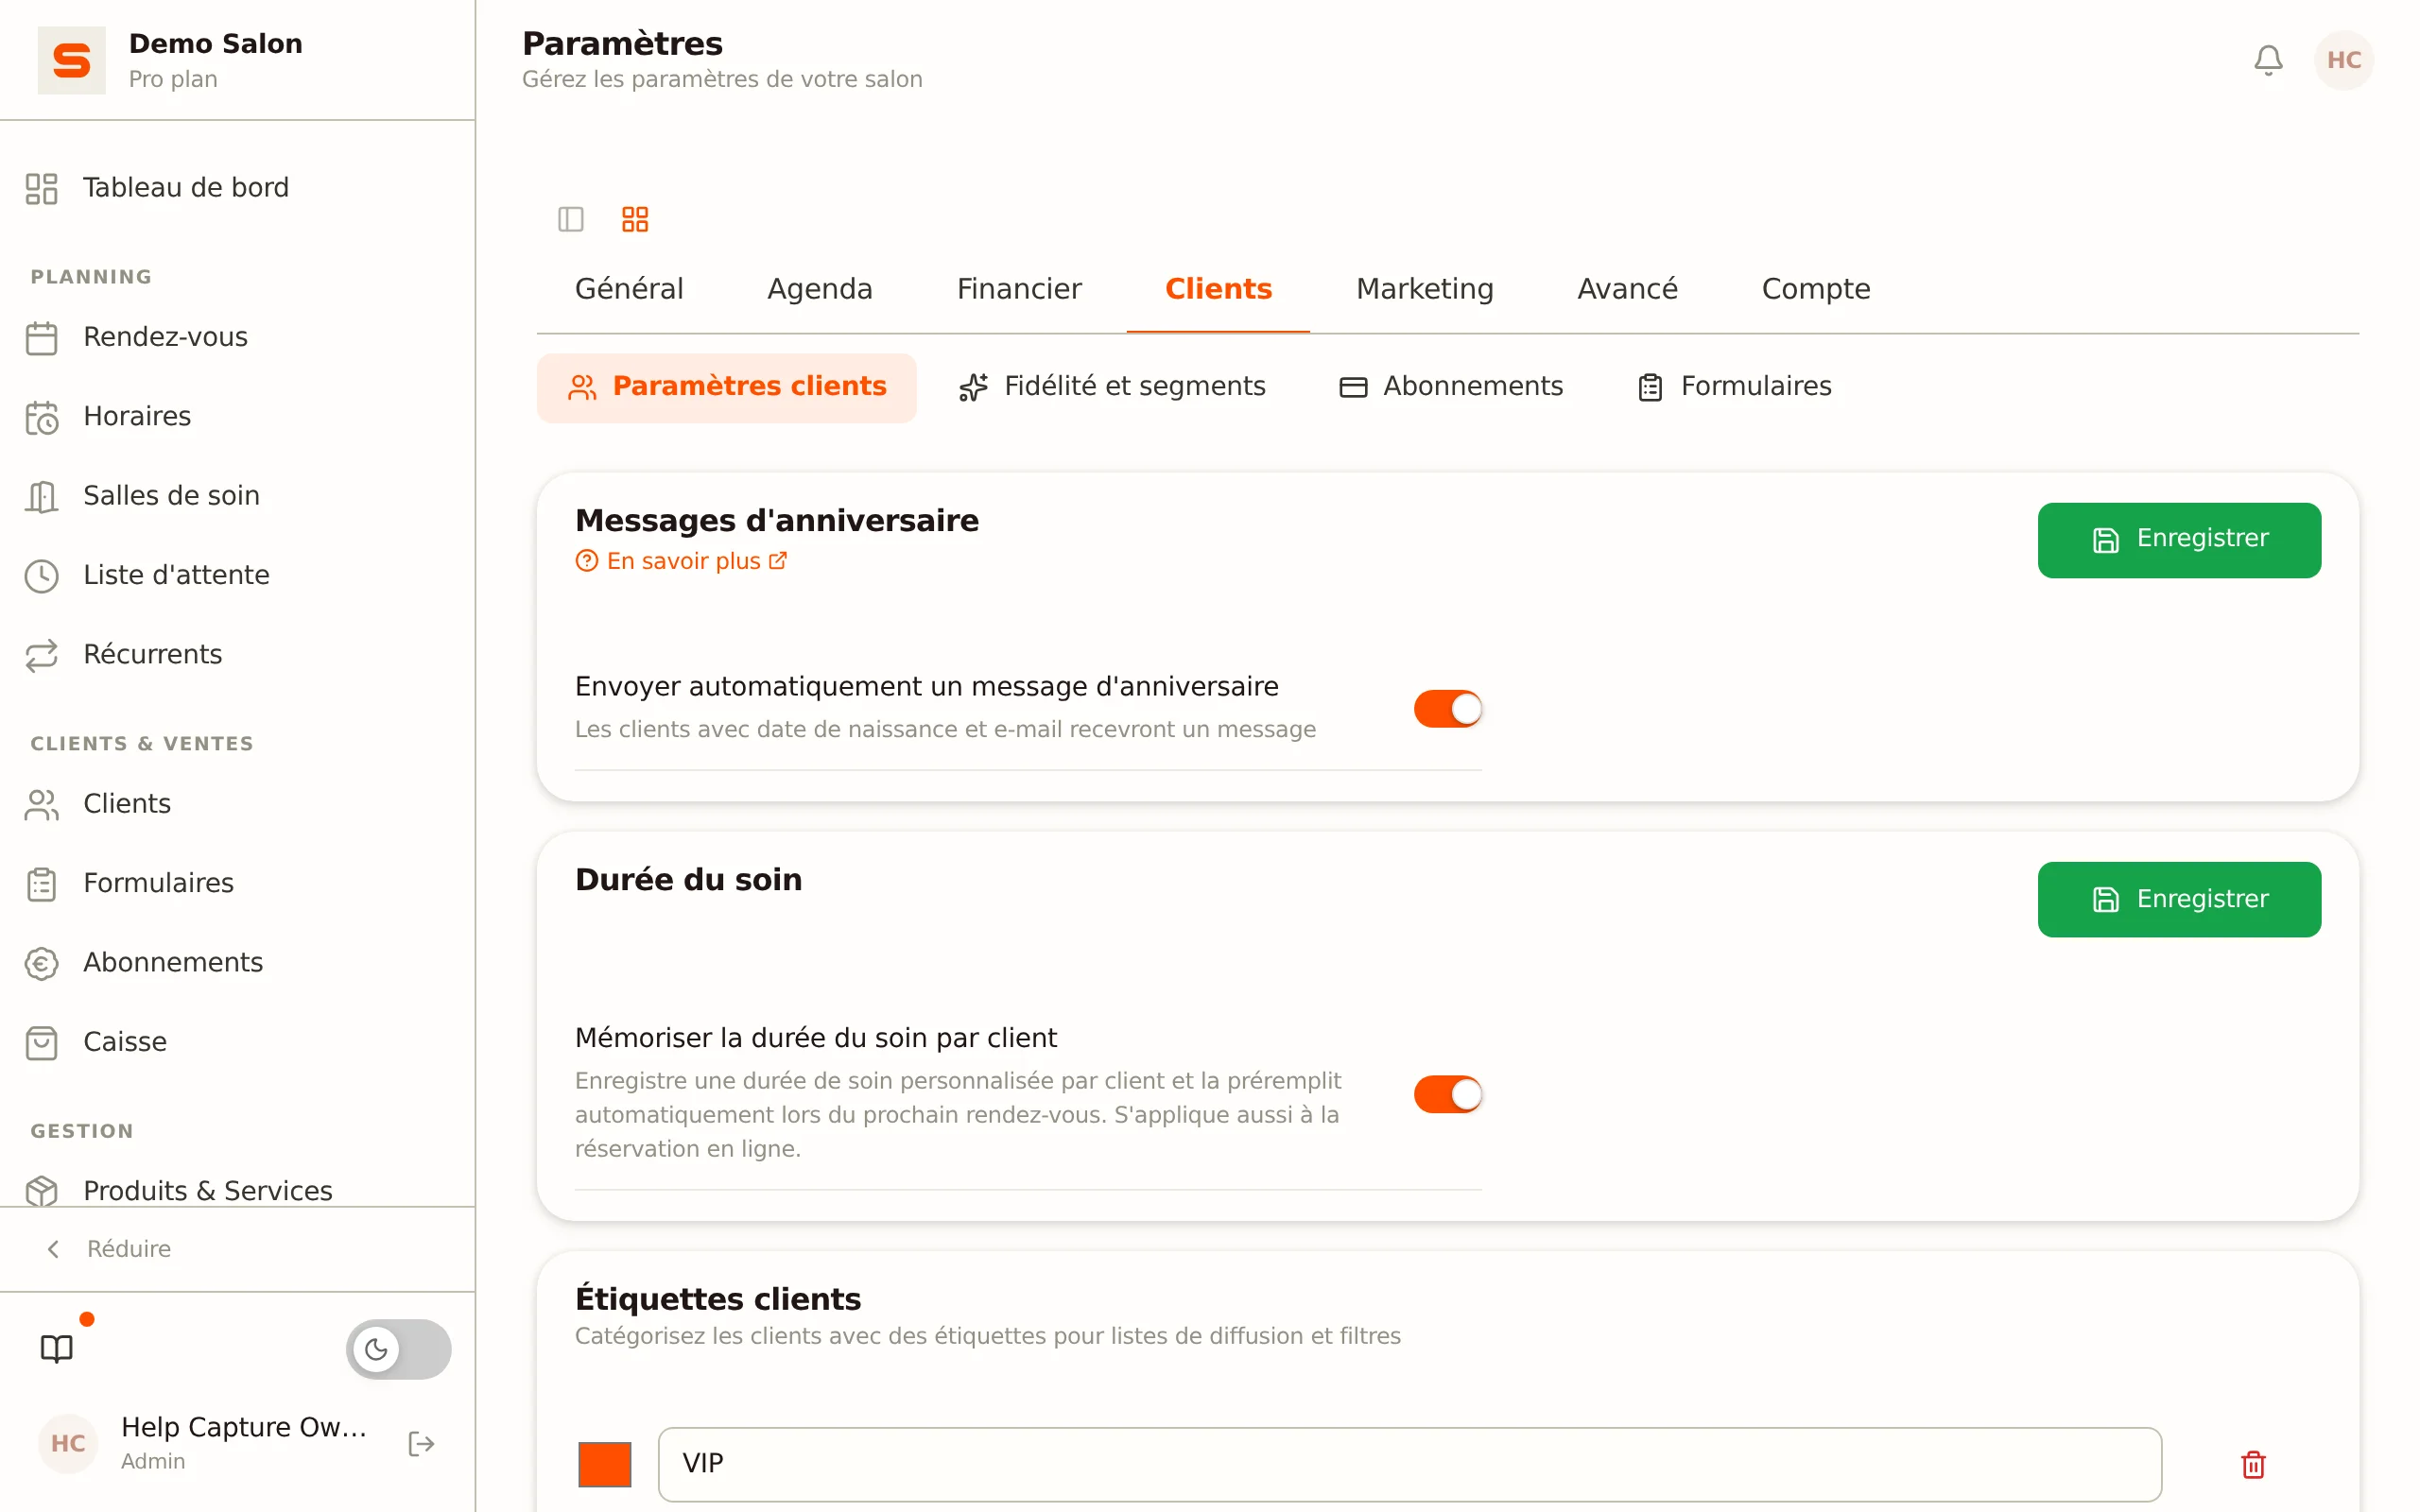
Task: Select the Paramètres clients sub-tab
Action: pos(727,387)
